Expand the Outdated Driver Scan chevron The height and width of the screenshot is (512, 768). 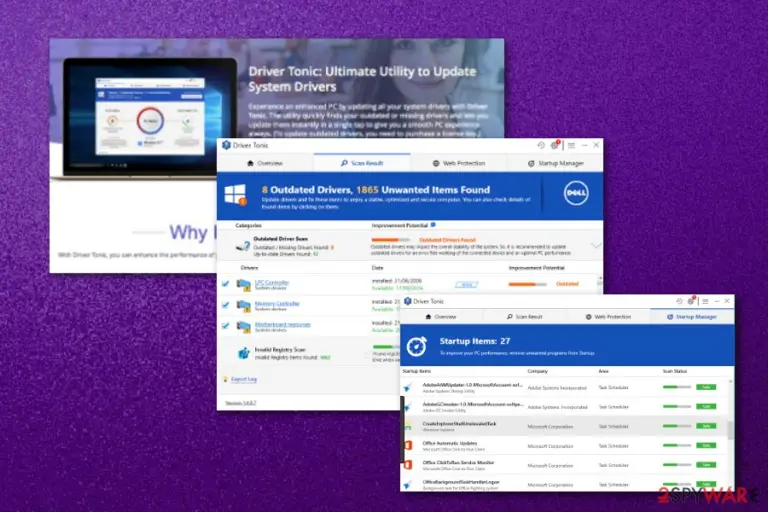[595, 245]
